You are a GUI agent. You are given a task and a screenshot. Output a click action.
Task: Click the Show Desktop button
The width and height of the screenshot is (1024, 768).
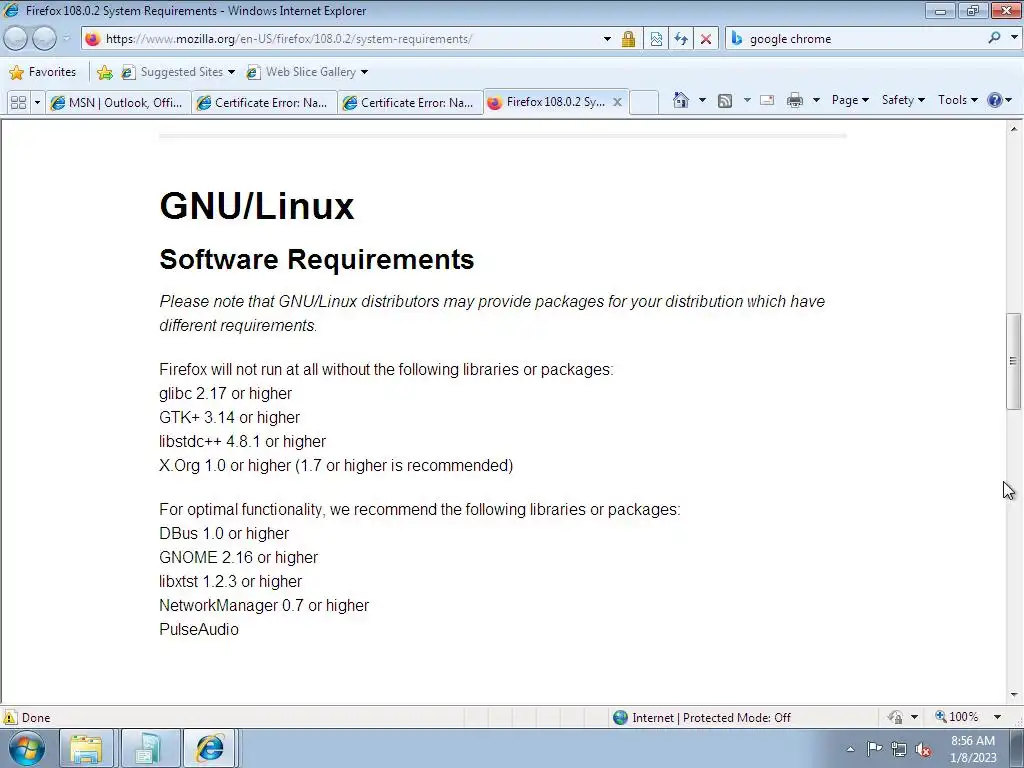(1017, 748)
